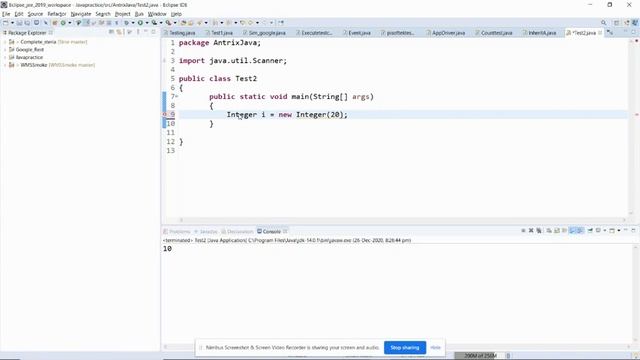640x360 pixels.
Task: Open the Debug dropdown arrow
Action: [133, 23]
